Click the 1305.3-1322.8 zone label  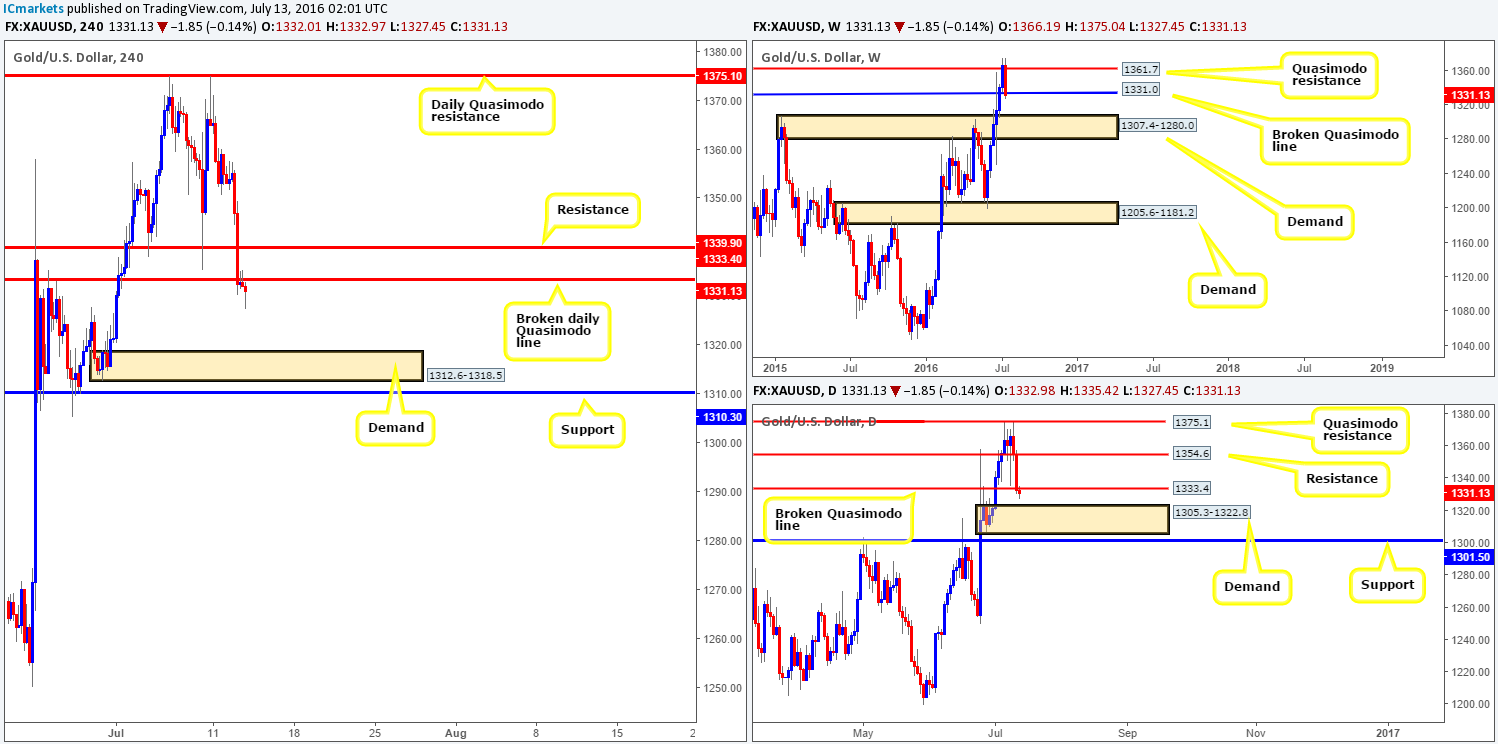click(x=1211, y=511)
